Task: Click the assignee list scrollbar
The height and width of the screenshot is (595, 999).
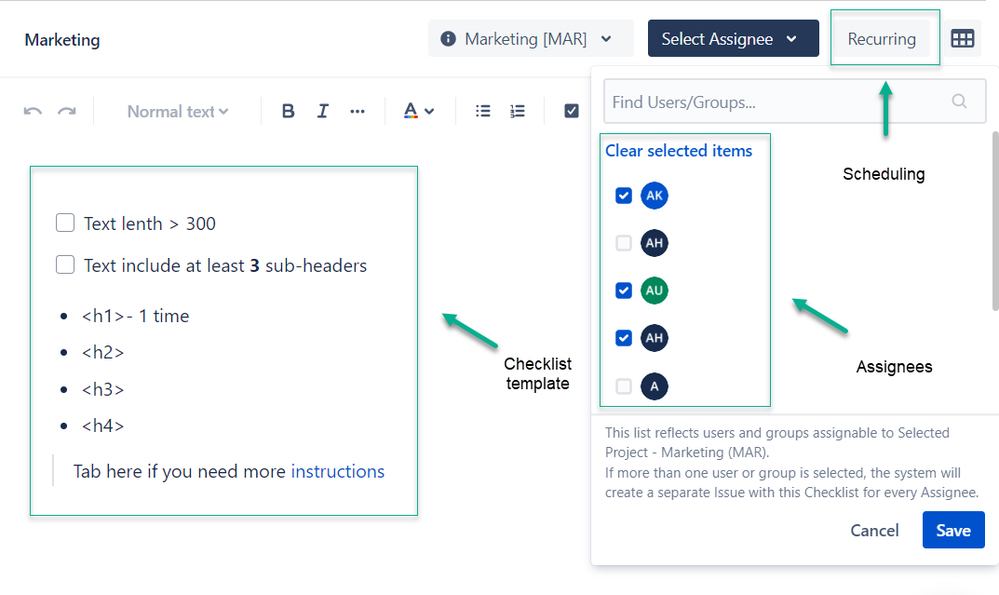Action: [995, 220]
